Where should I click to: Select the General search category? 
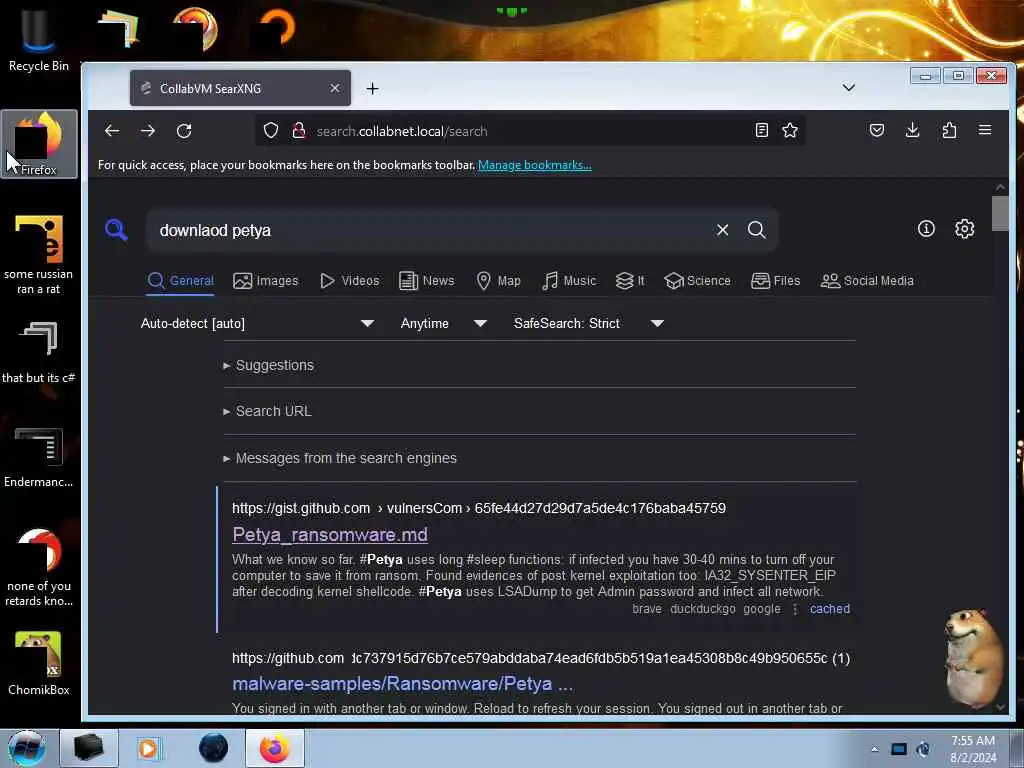pos(180,281)
